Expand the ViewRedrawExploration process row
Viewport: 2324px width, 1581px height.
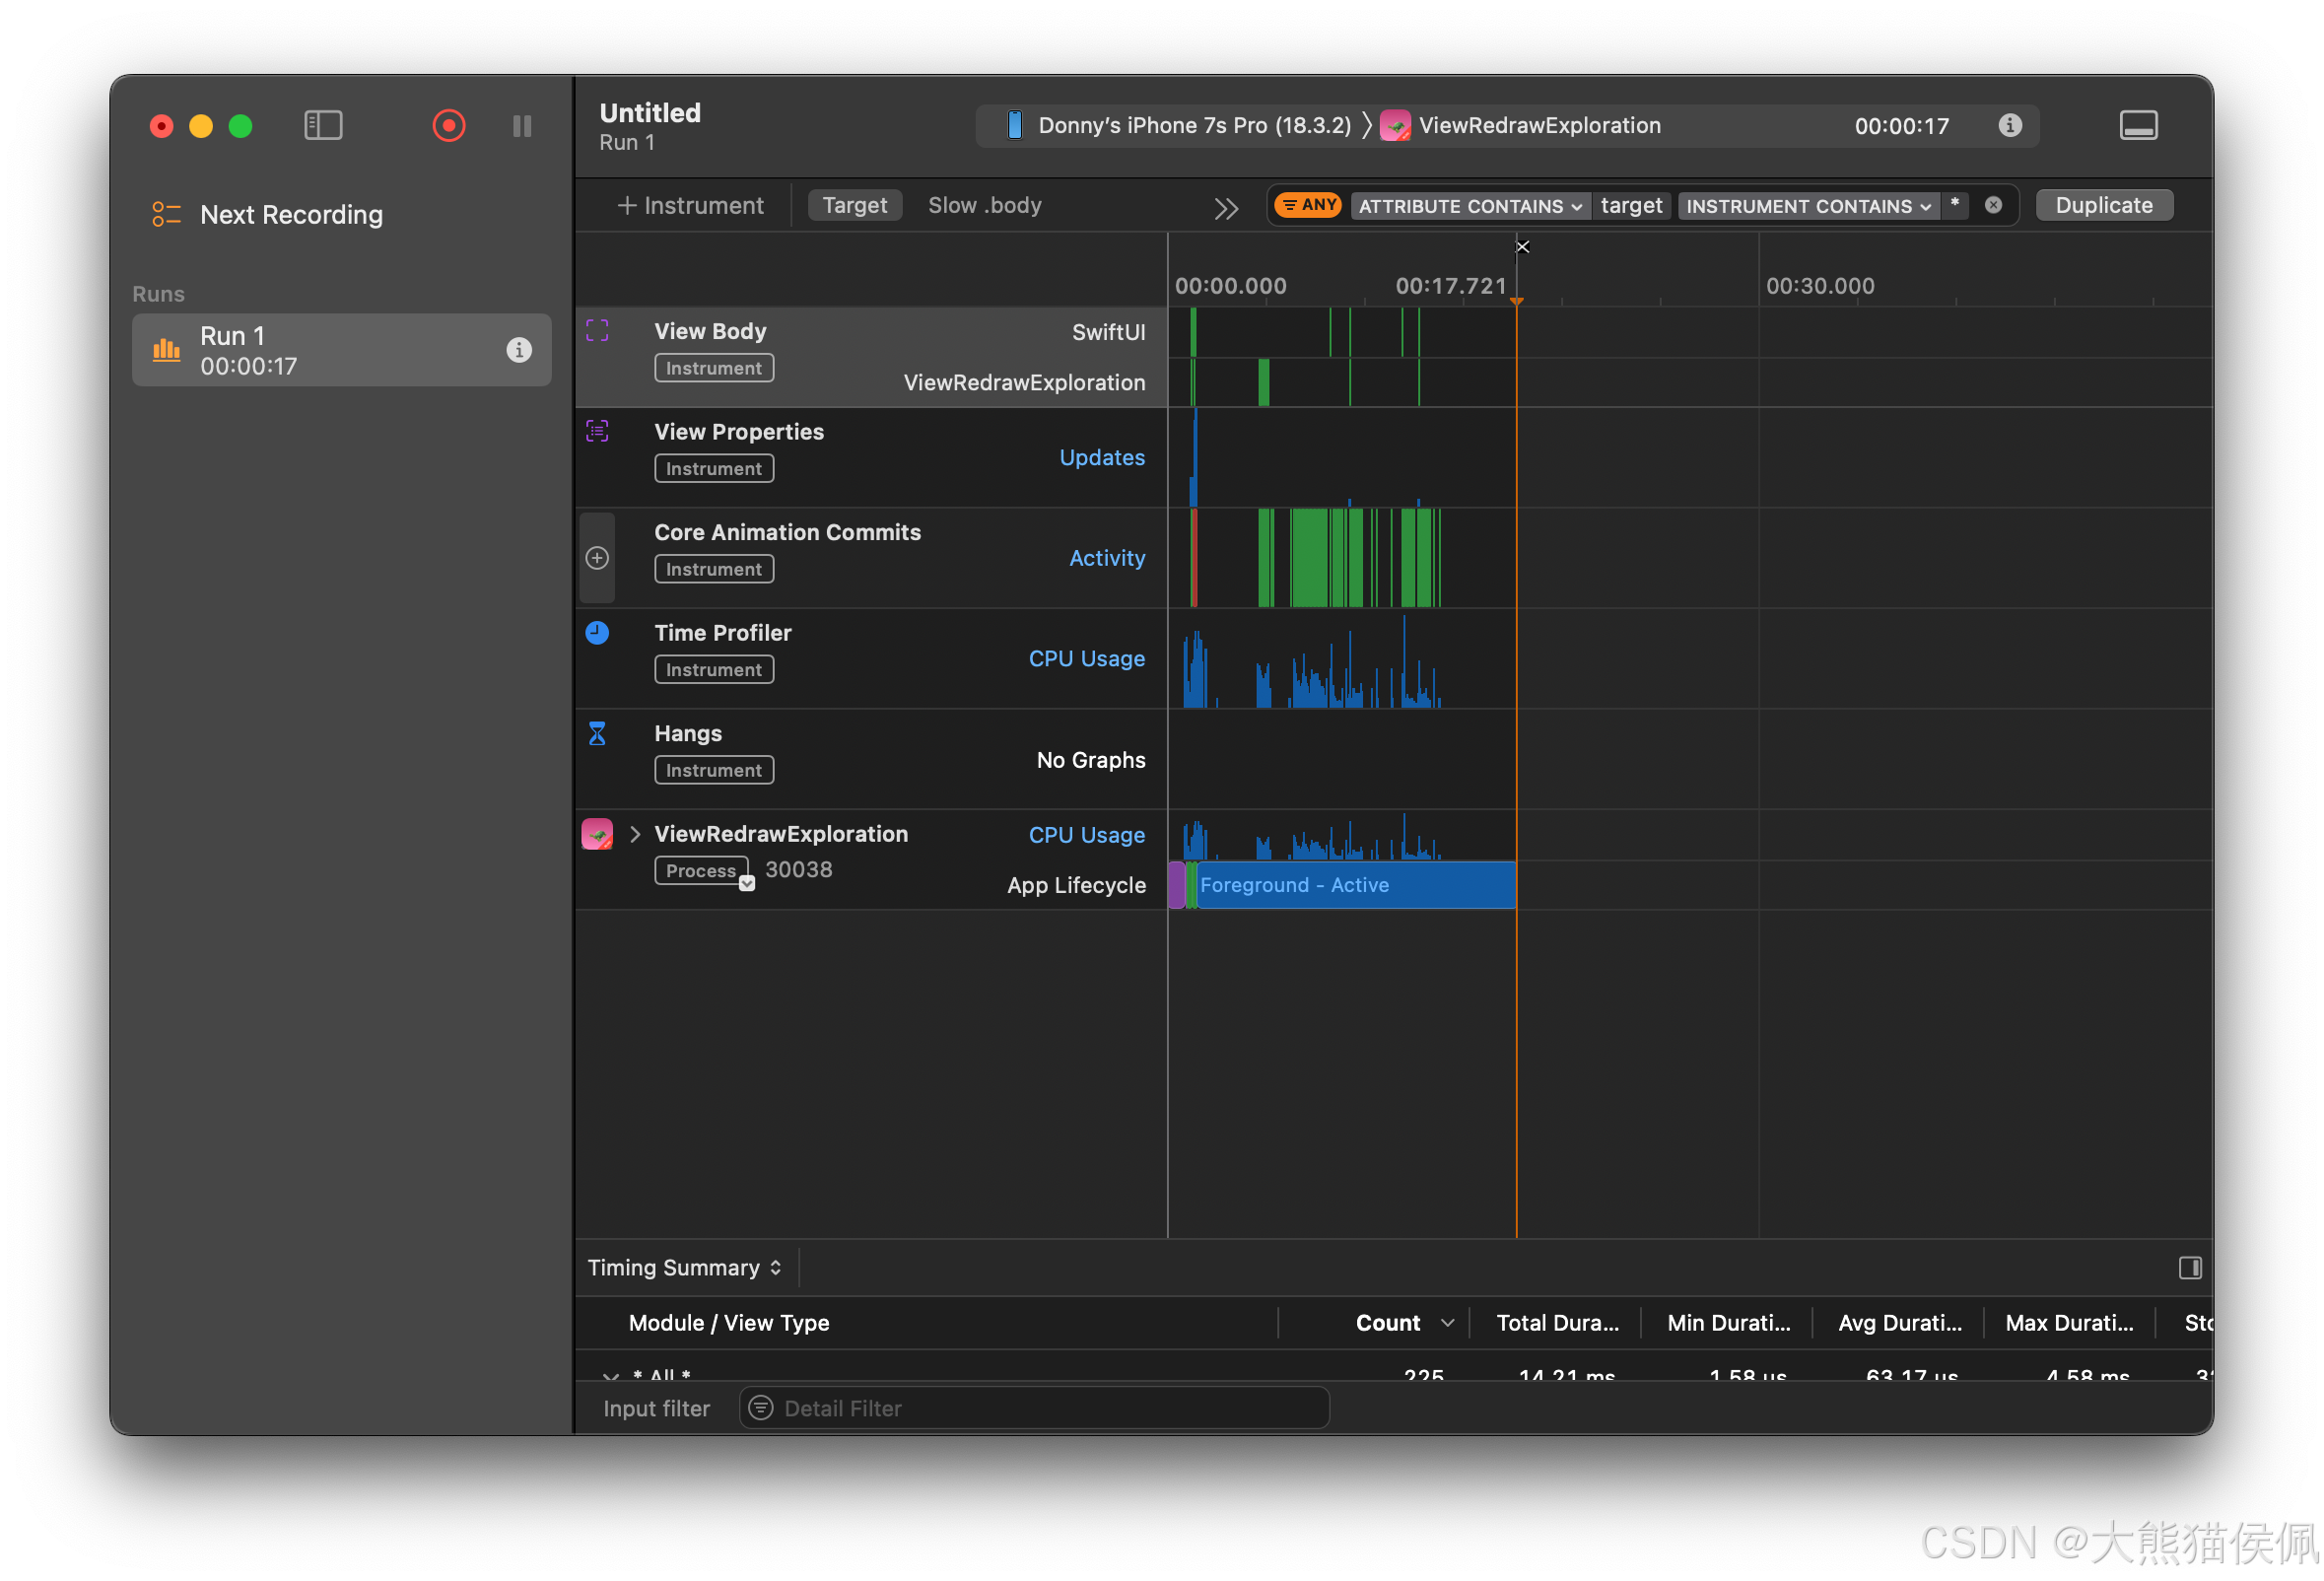(635, 834)
